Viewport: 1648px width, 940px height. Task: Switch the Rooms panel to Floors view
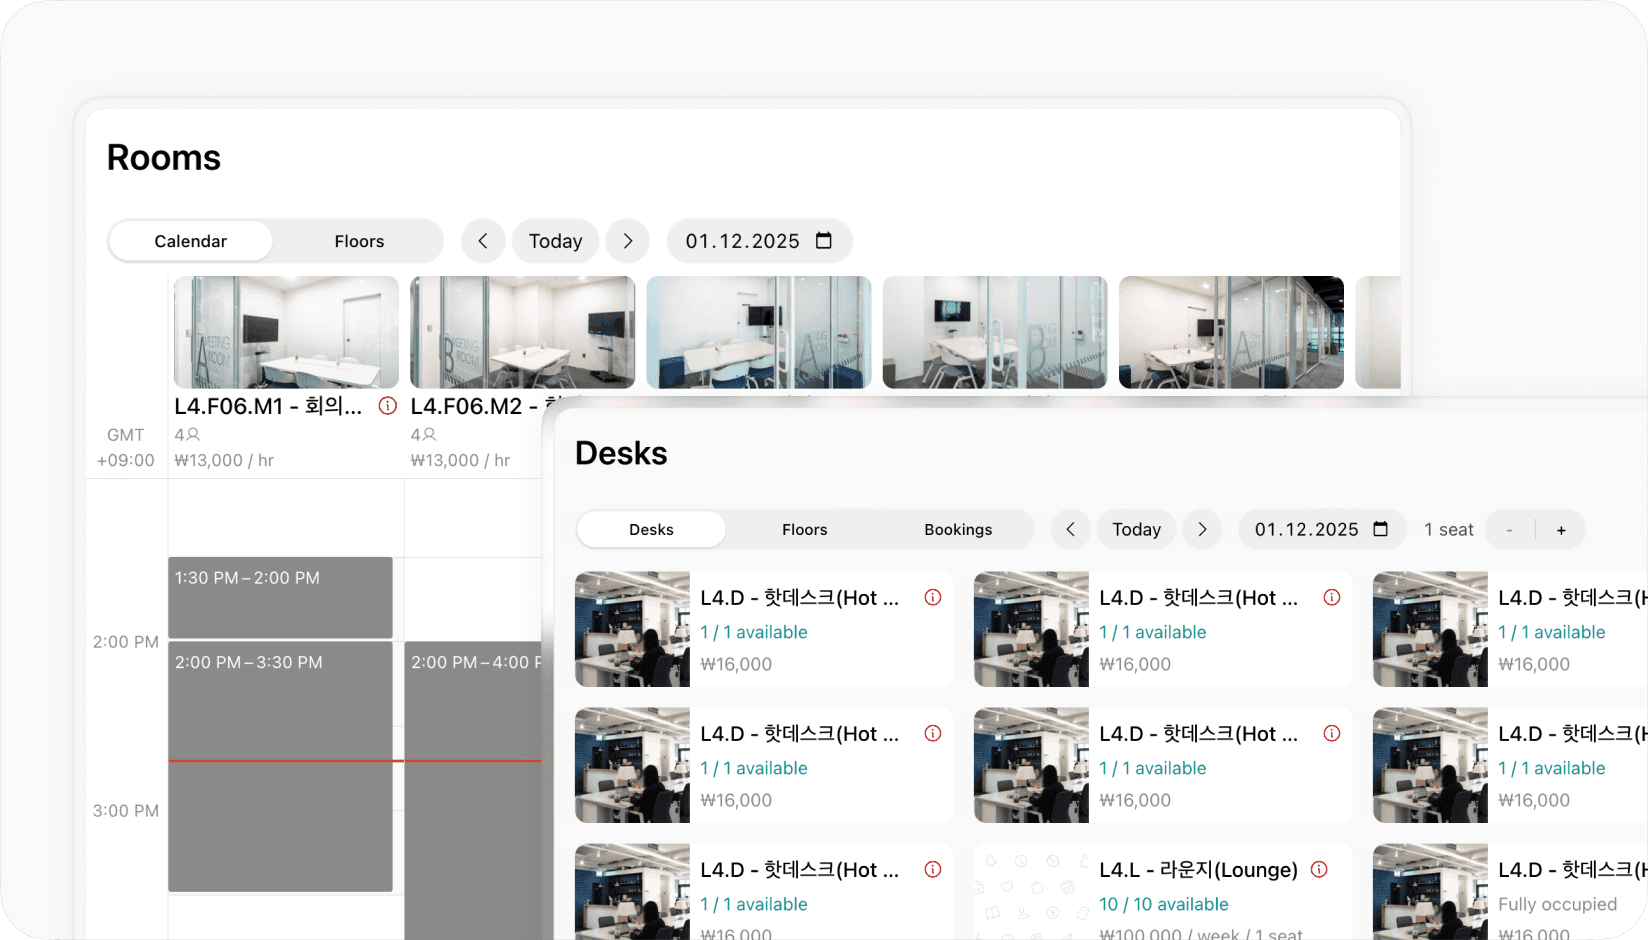(357, 241)
